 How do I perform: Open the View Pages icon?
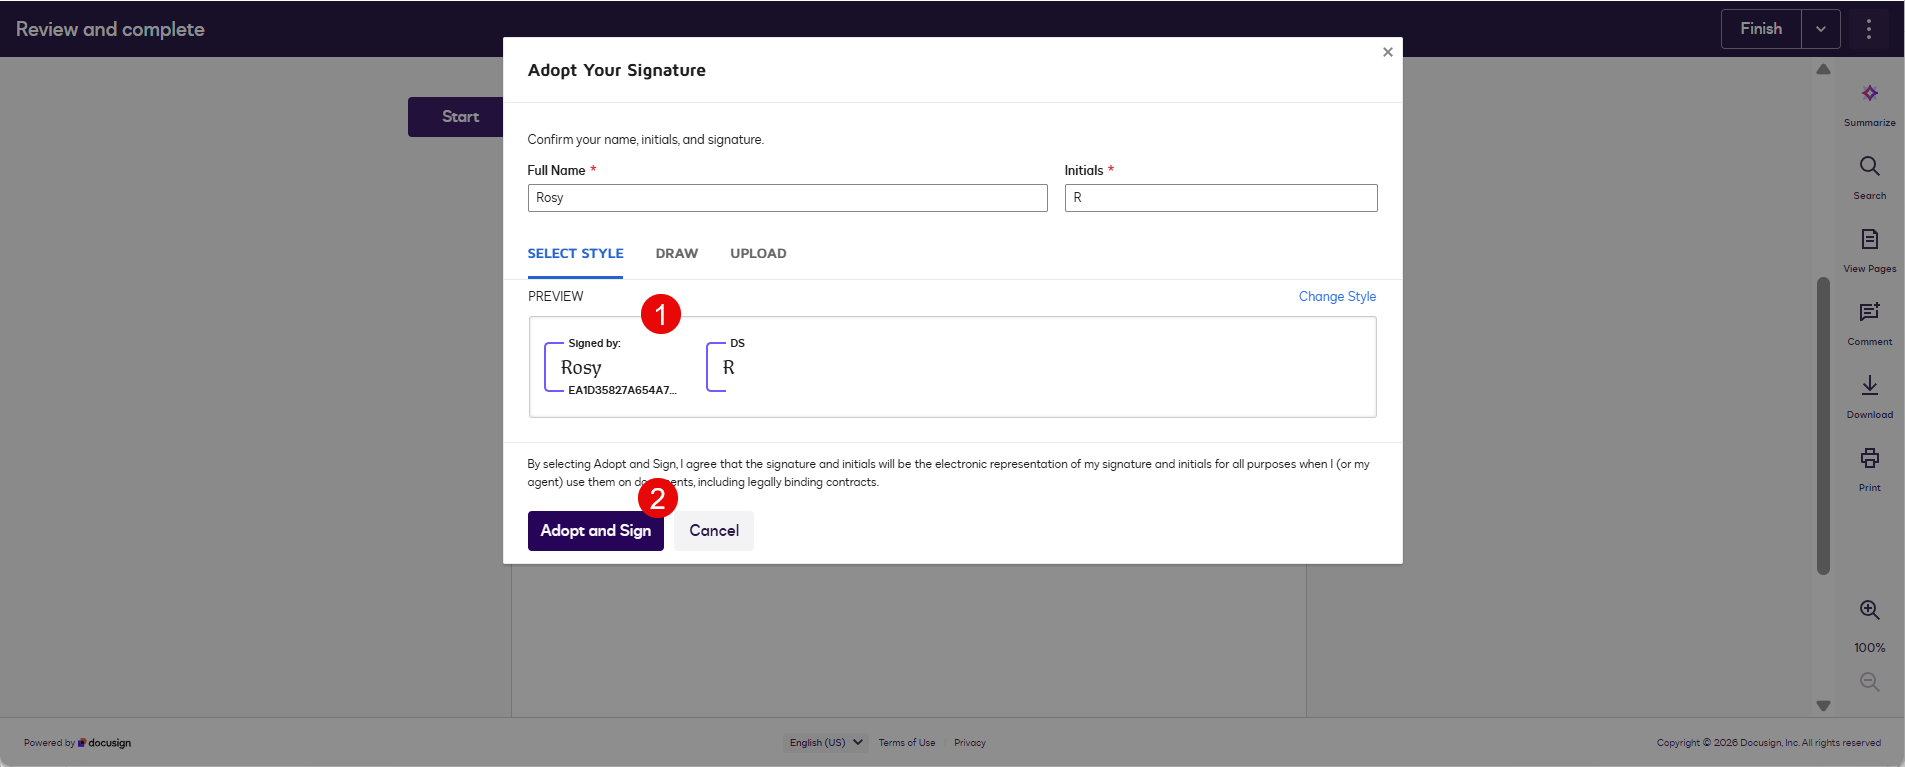(1869, 239)
